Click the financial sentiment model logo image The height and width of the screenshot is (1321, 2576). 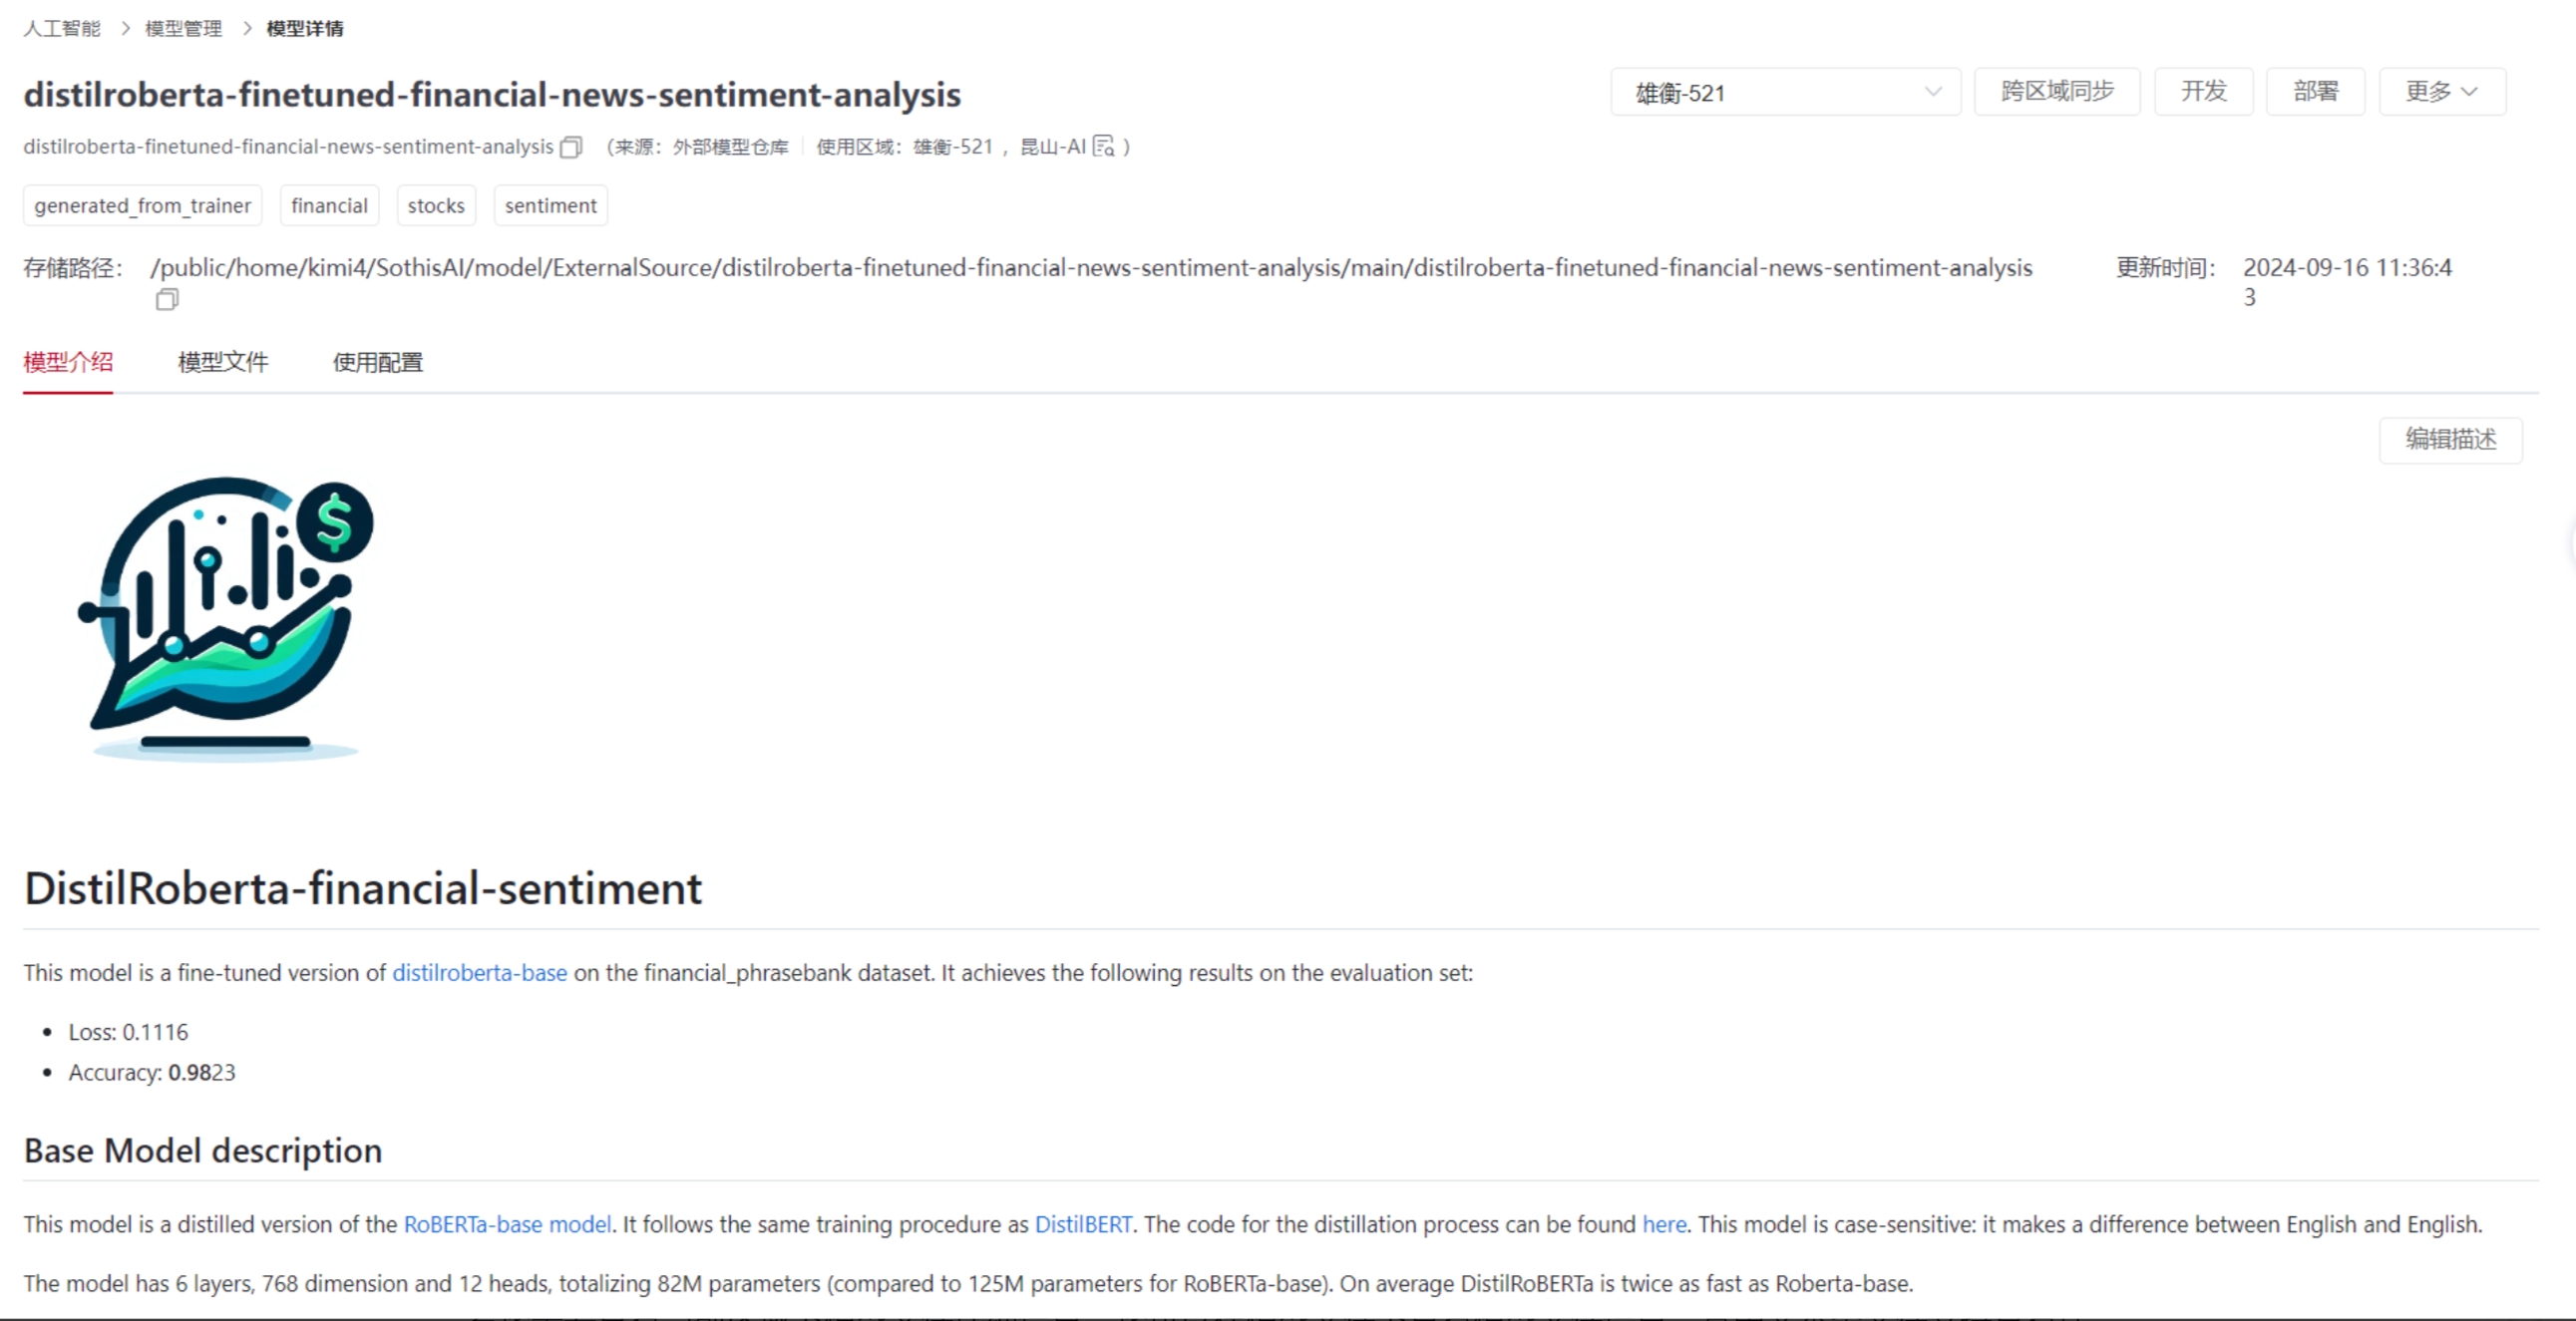tap(228, 618)
